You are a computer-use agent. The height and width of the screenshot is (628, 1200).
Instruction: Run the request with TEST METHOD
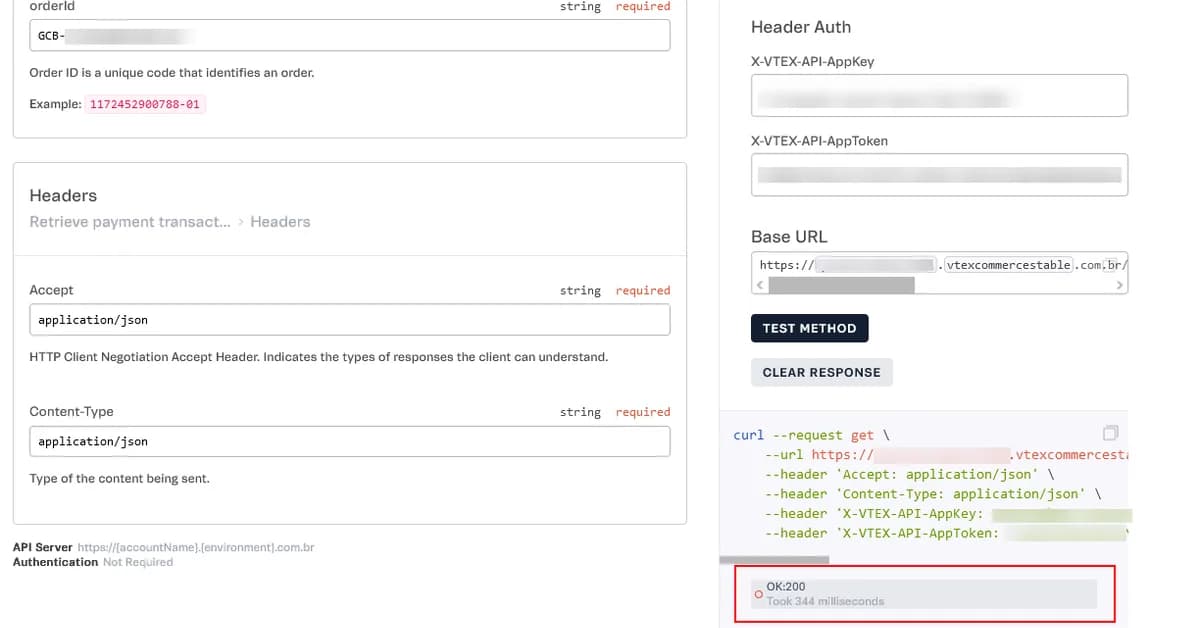(x=810, y=328)
